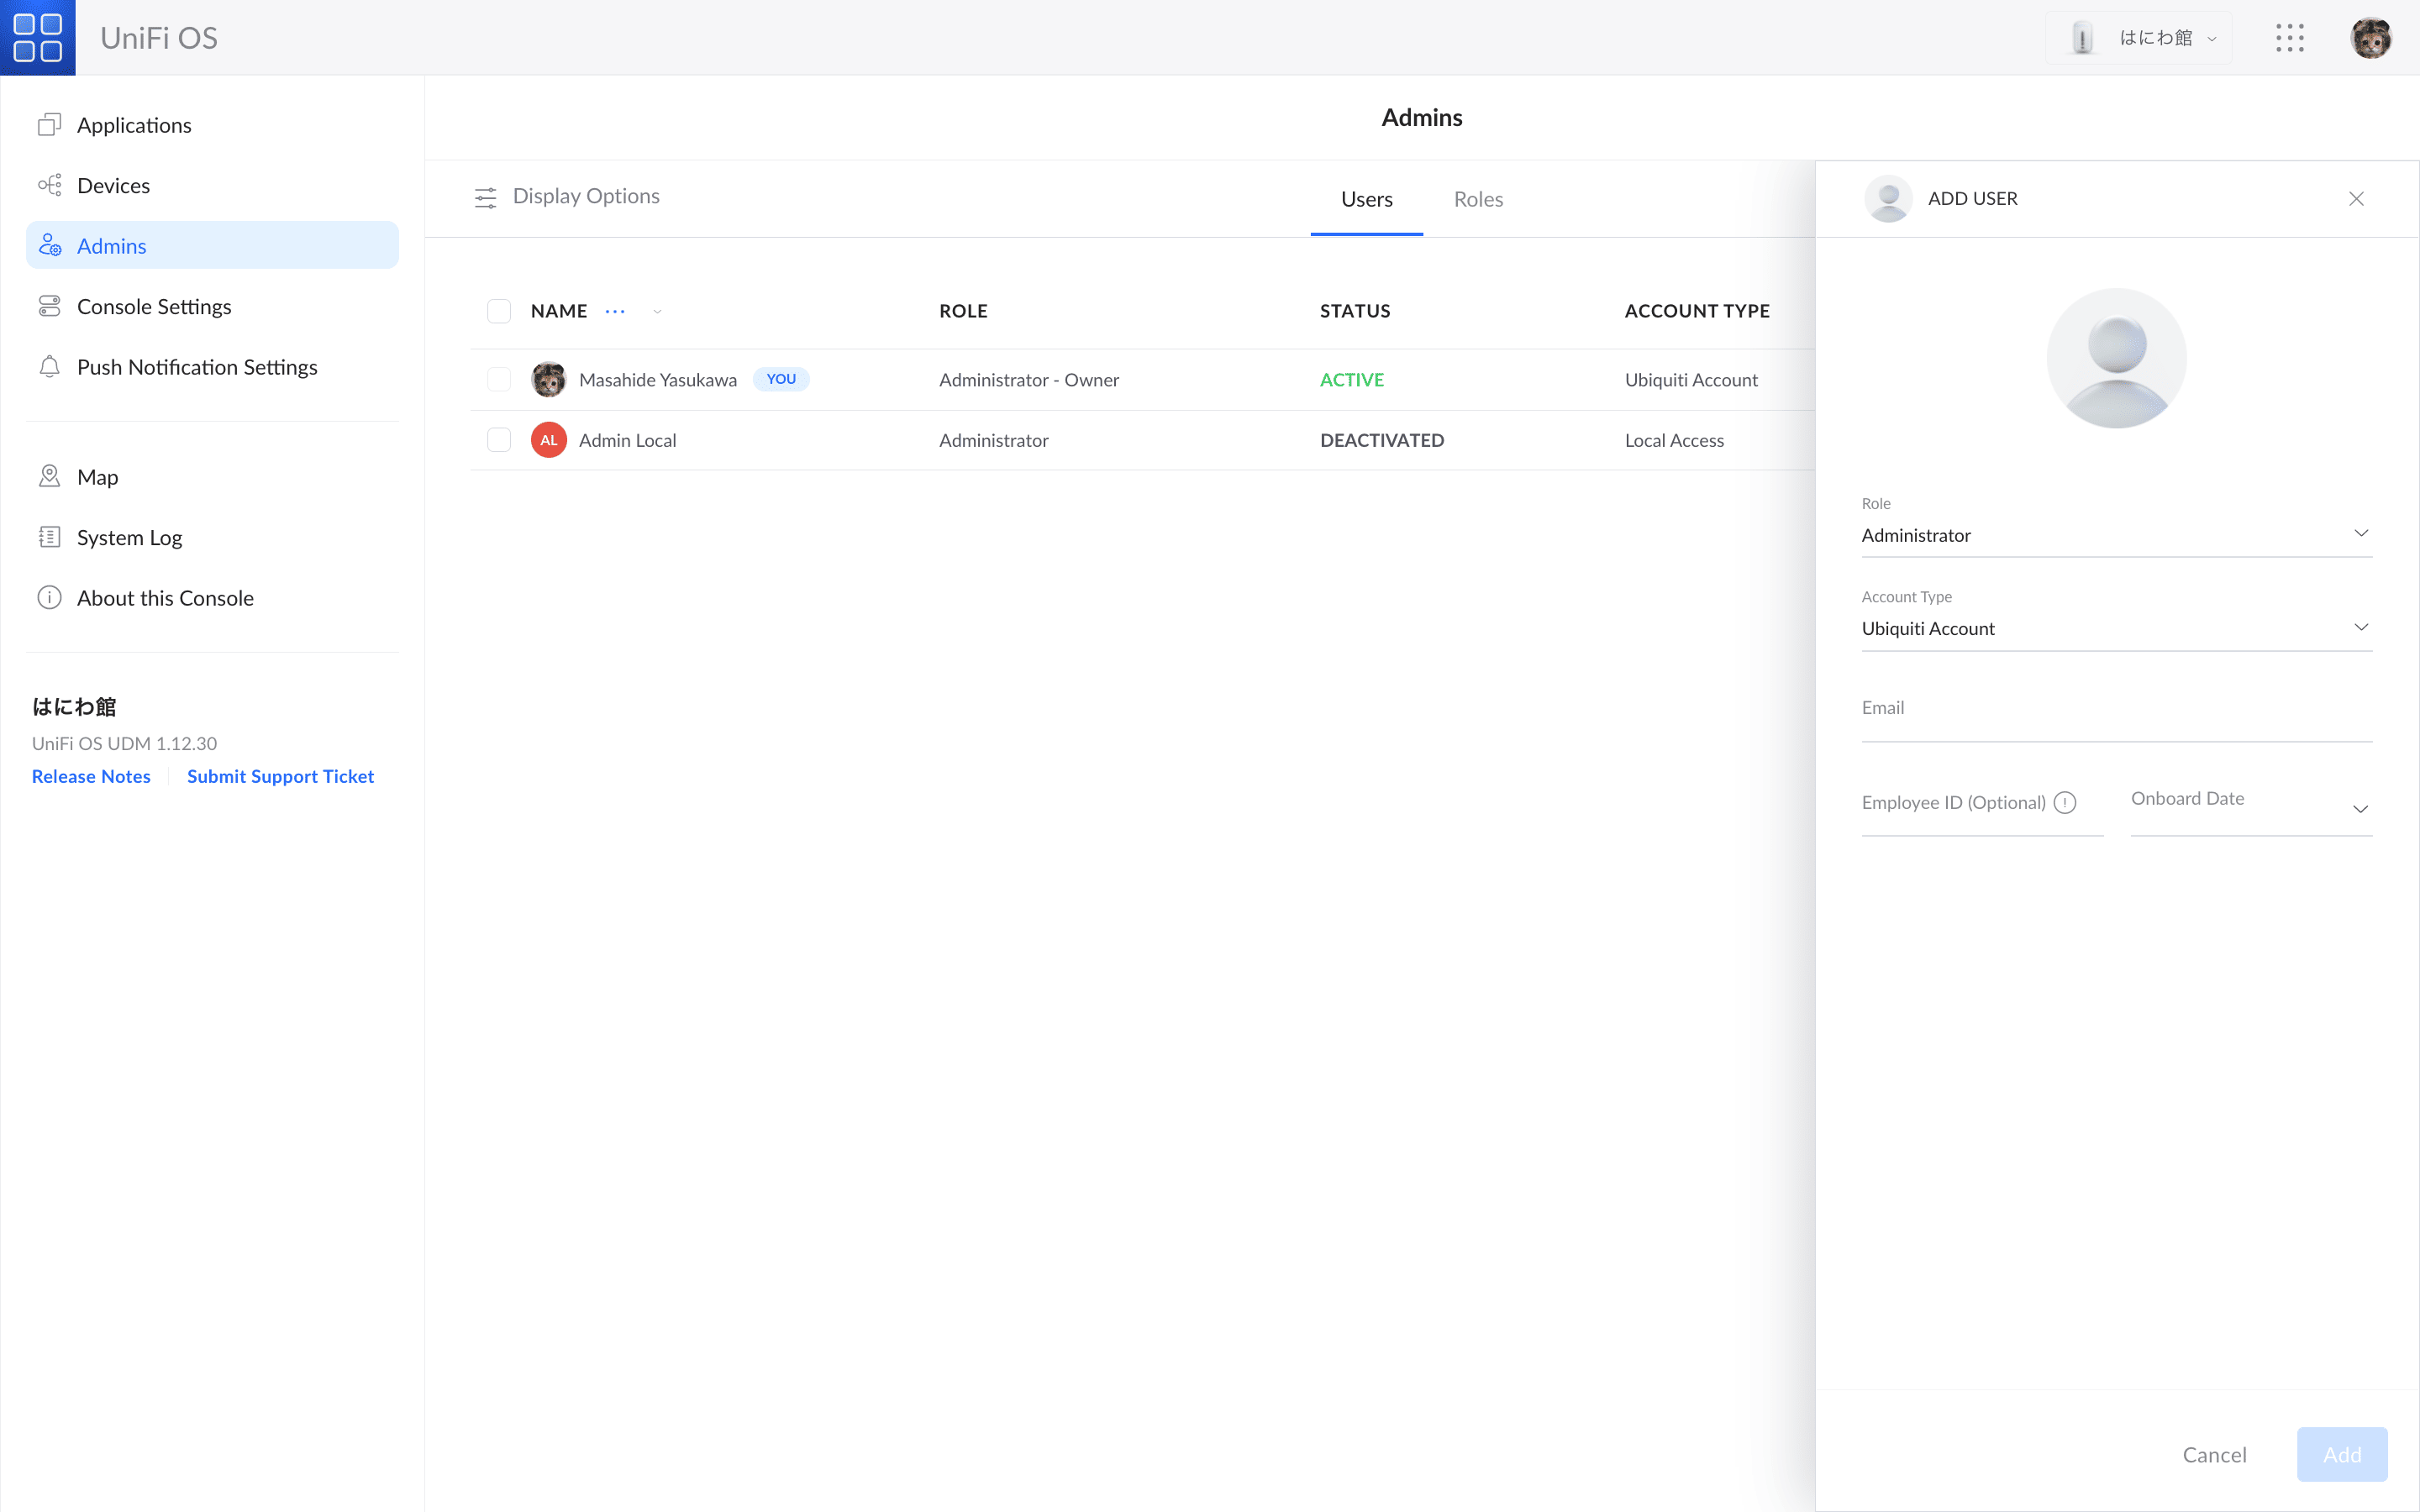The image size is (2420, 1512).
Task: Click the Map pin icon
Action: click(49, 476)
